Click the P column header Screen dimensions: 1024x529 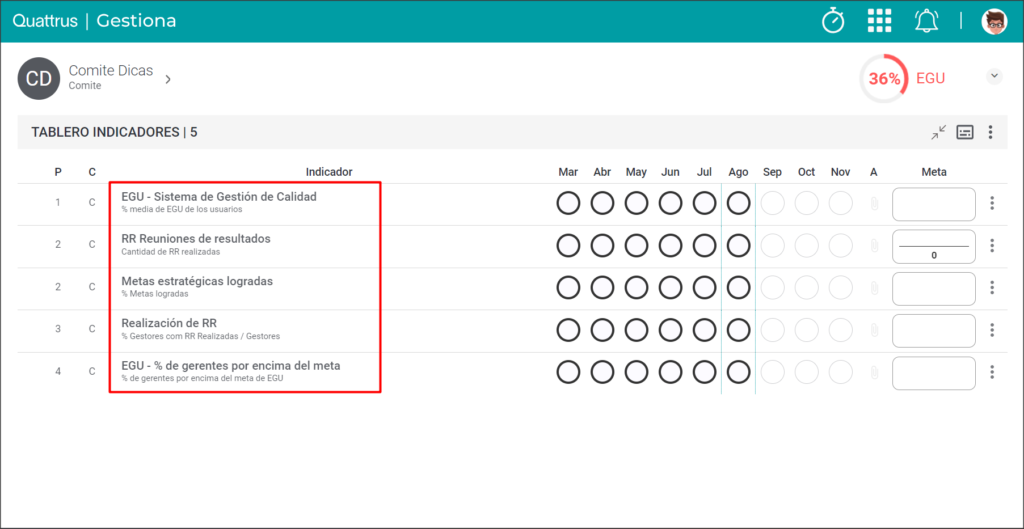[x=58, y=172]
